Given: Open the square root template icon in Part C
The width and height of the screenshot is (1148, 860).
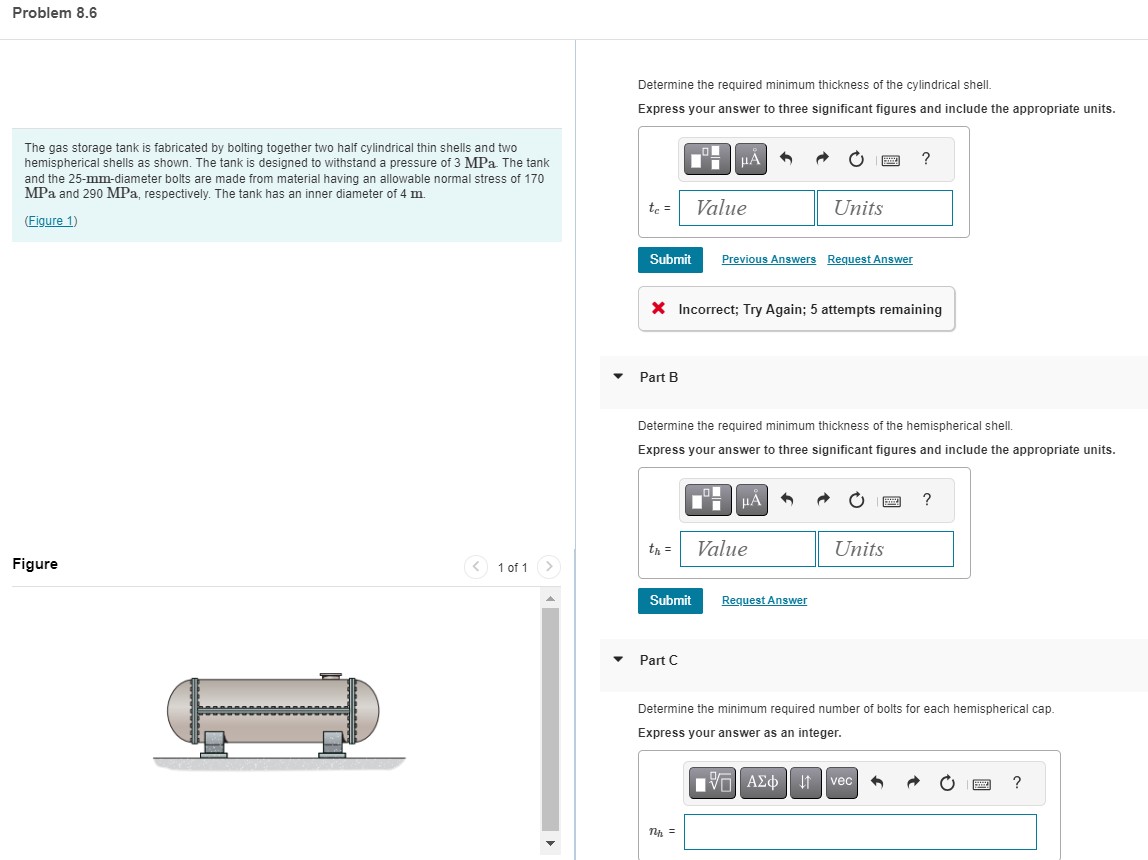Looking at the screenshot, I should 713,783.
